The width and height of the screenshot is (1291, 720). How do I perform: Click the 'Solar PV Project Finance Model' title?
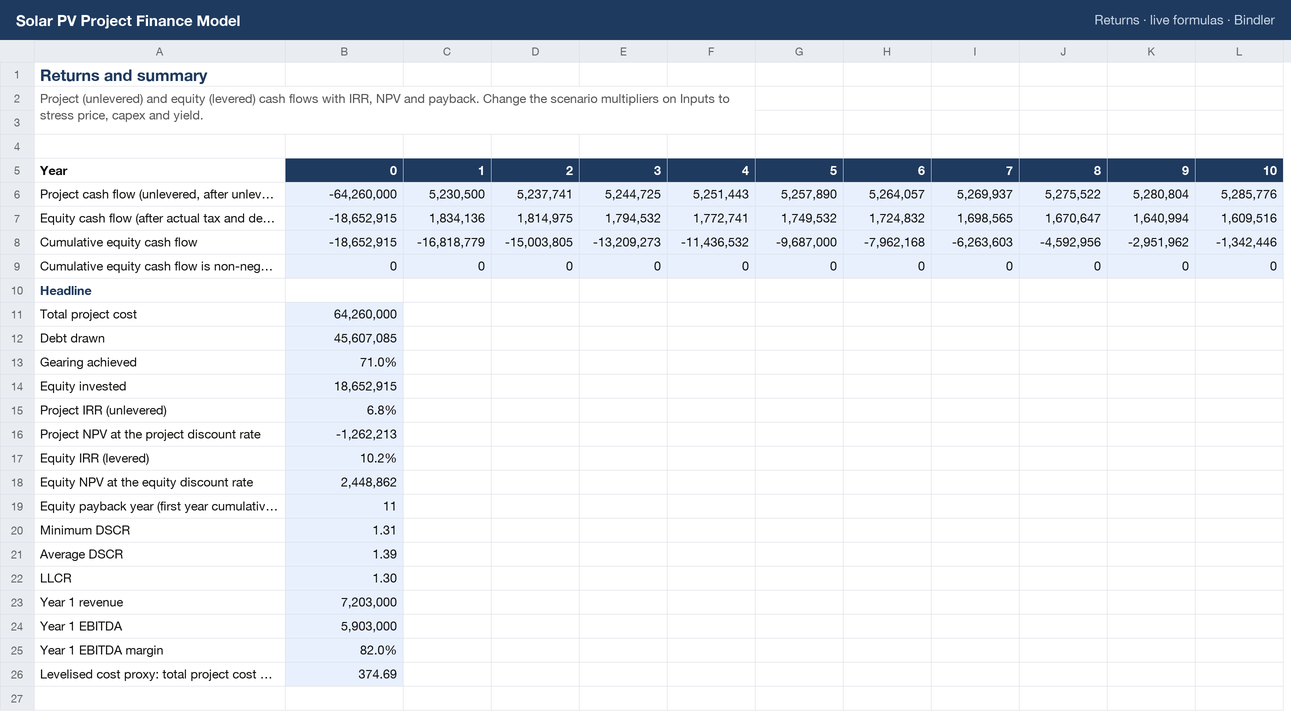(x=128, y=20)
